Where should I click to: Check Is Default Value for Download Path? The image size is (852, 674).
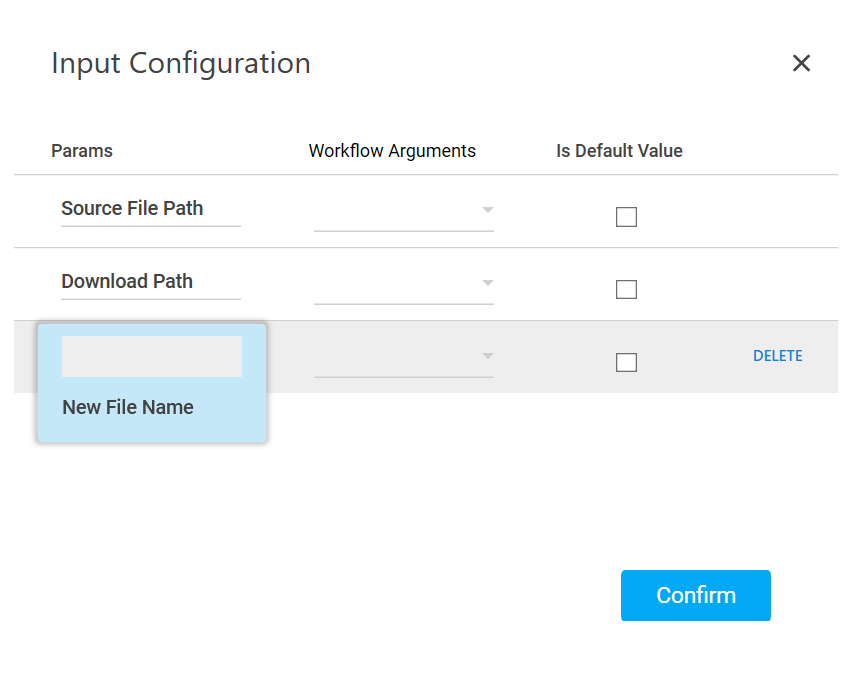(626, 290)
